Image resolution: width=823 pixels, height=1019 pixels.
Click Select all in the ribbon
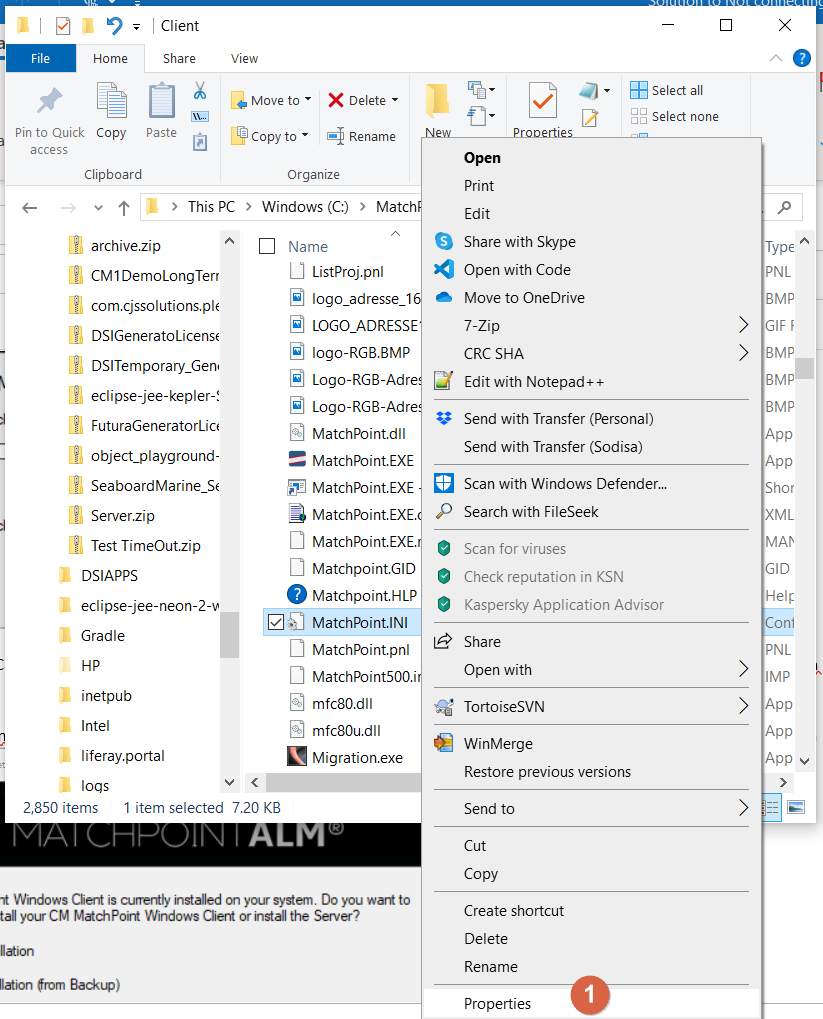667,90
